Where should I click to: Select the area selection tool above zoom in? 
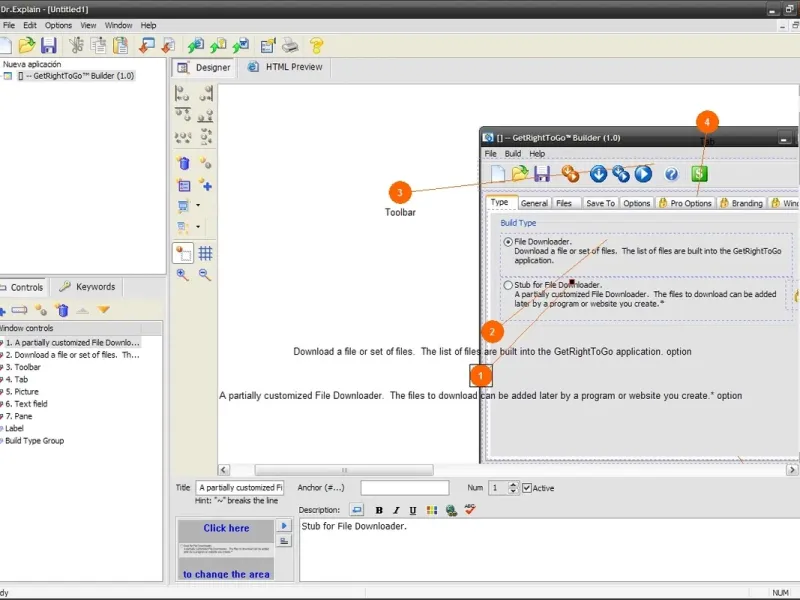point(183,253)
